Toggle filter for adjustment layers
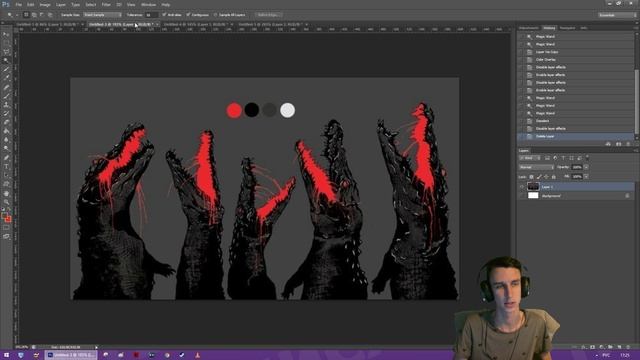This screenshot has width=640, height=360. pyautogui.click(x=556, y=158)
